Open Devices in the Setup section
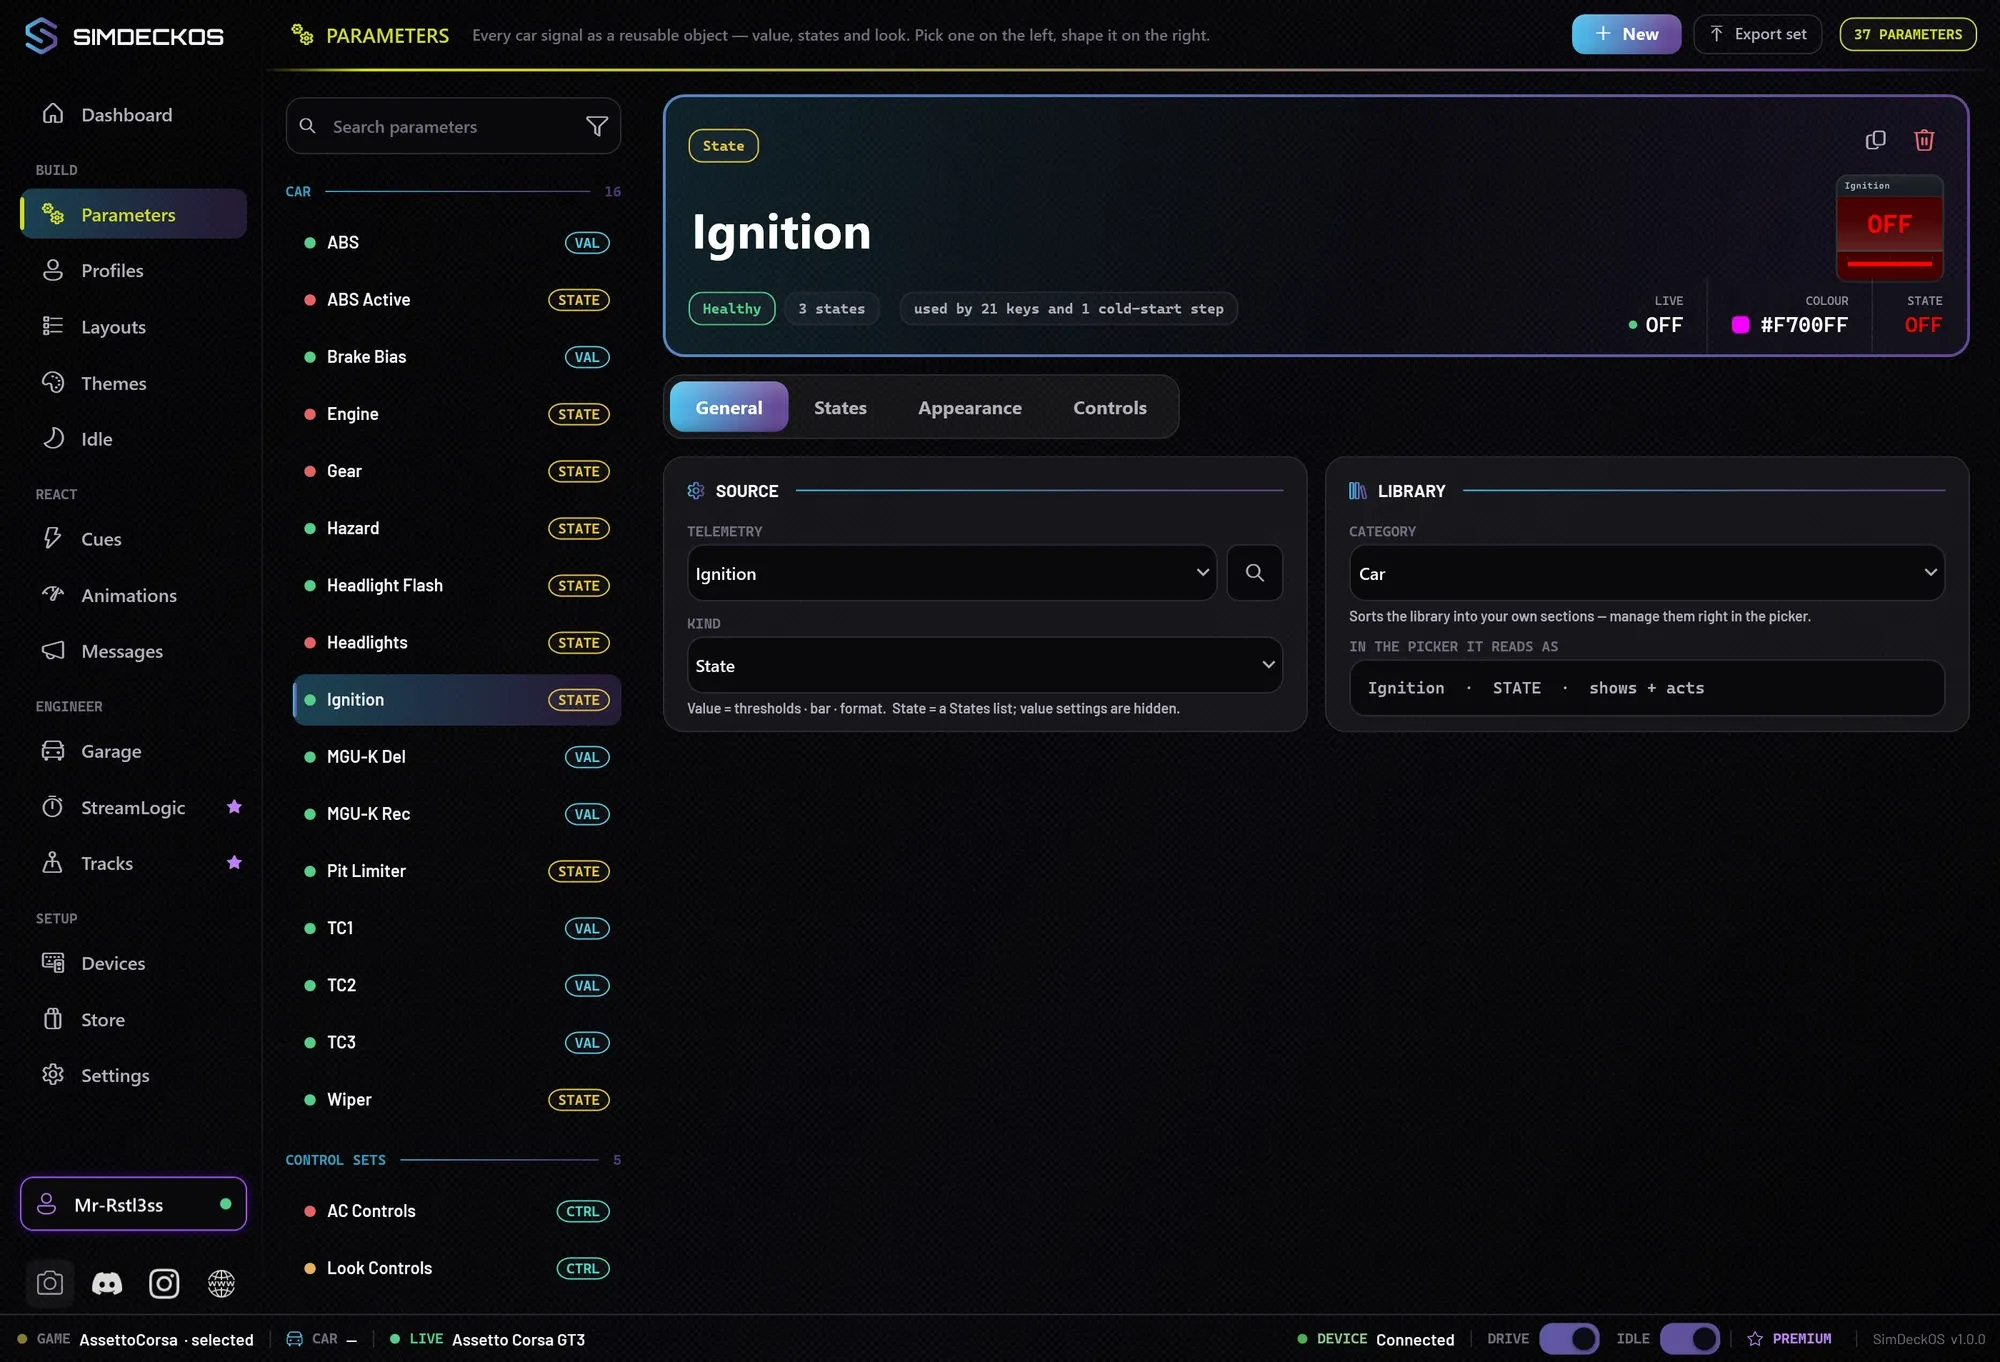 pyautogui.click(x=133, y=963)
